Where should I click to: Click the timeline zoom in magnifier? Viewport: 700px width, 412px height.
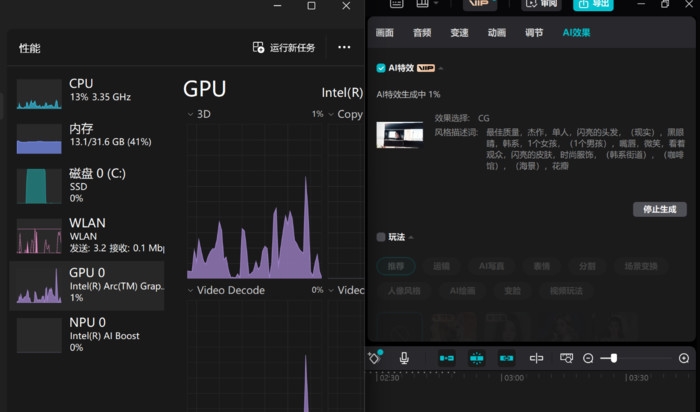point(683,358)
